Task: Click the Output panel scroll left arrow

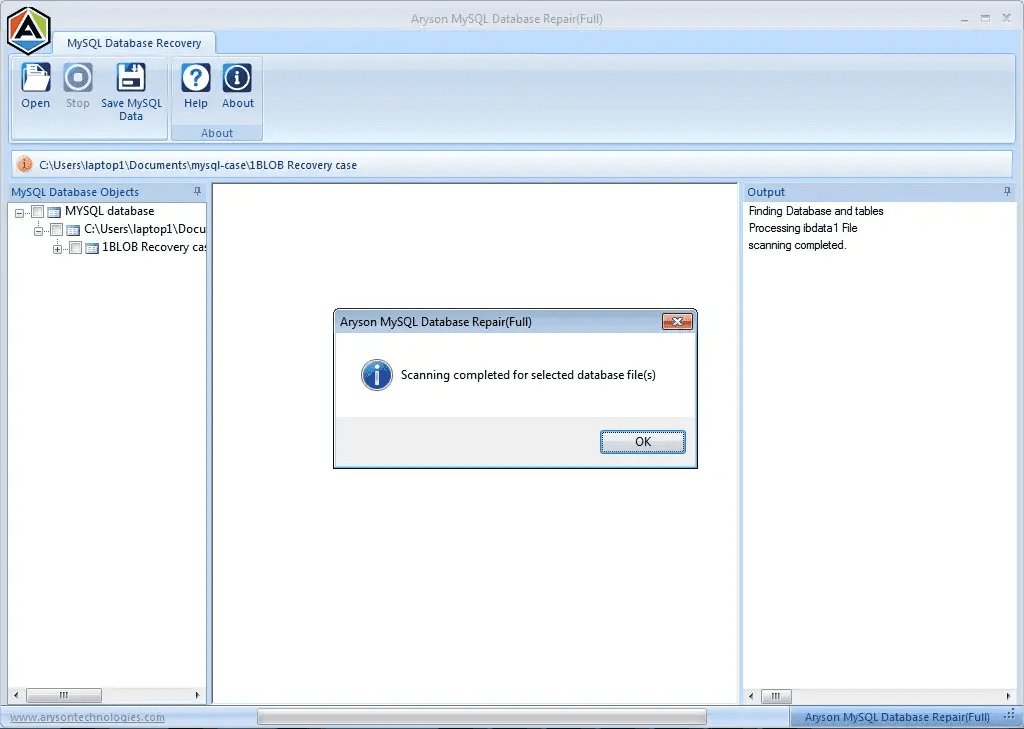Action: [x=751, y=696]
